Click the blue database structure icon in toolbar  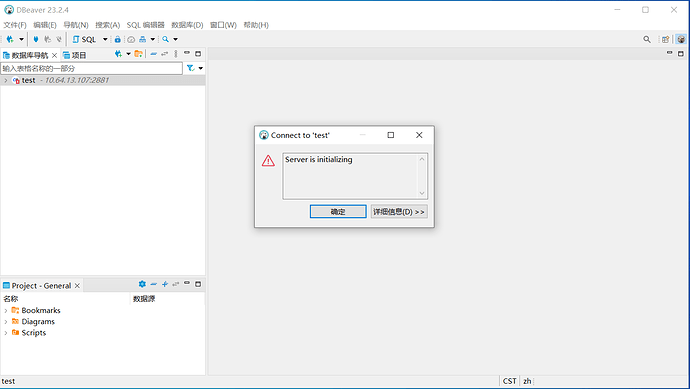click(x=143, y=39)
